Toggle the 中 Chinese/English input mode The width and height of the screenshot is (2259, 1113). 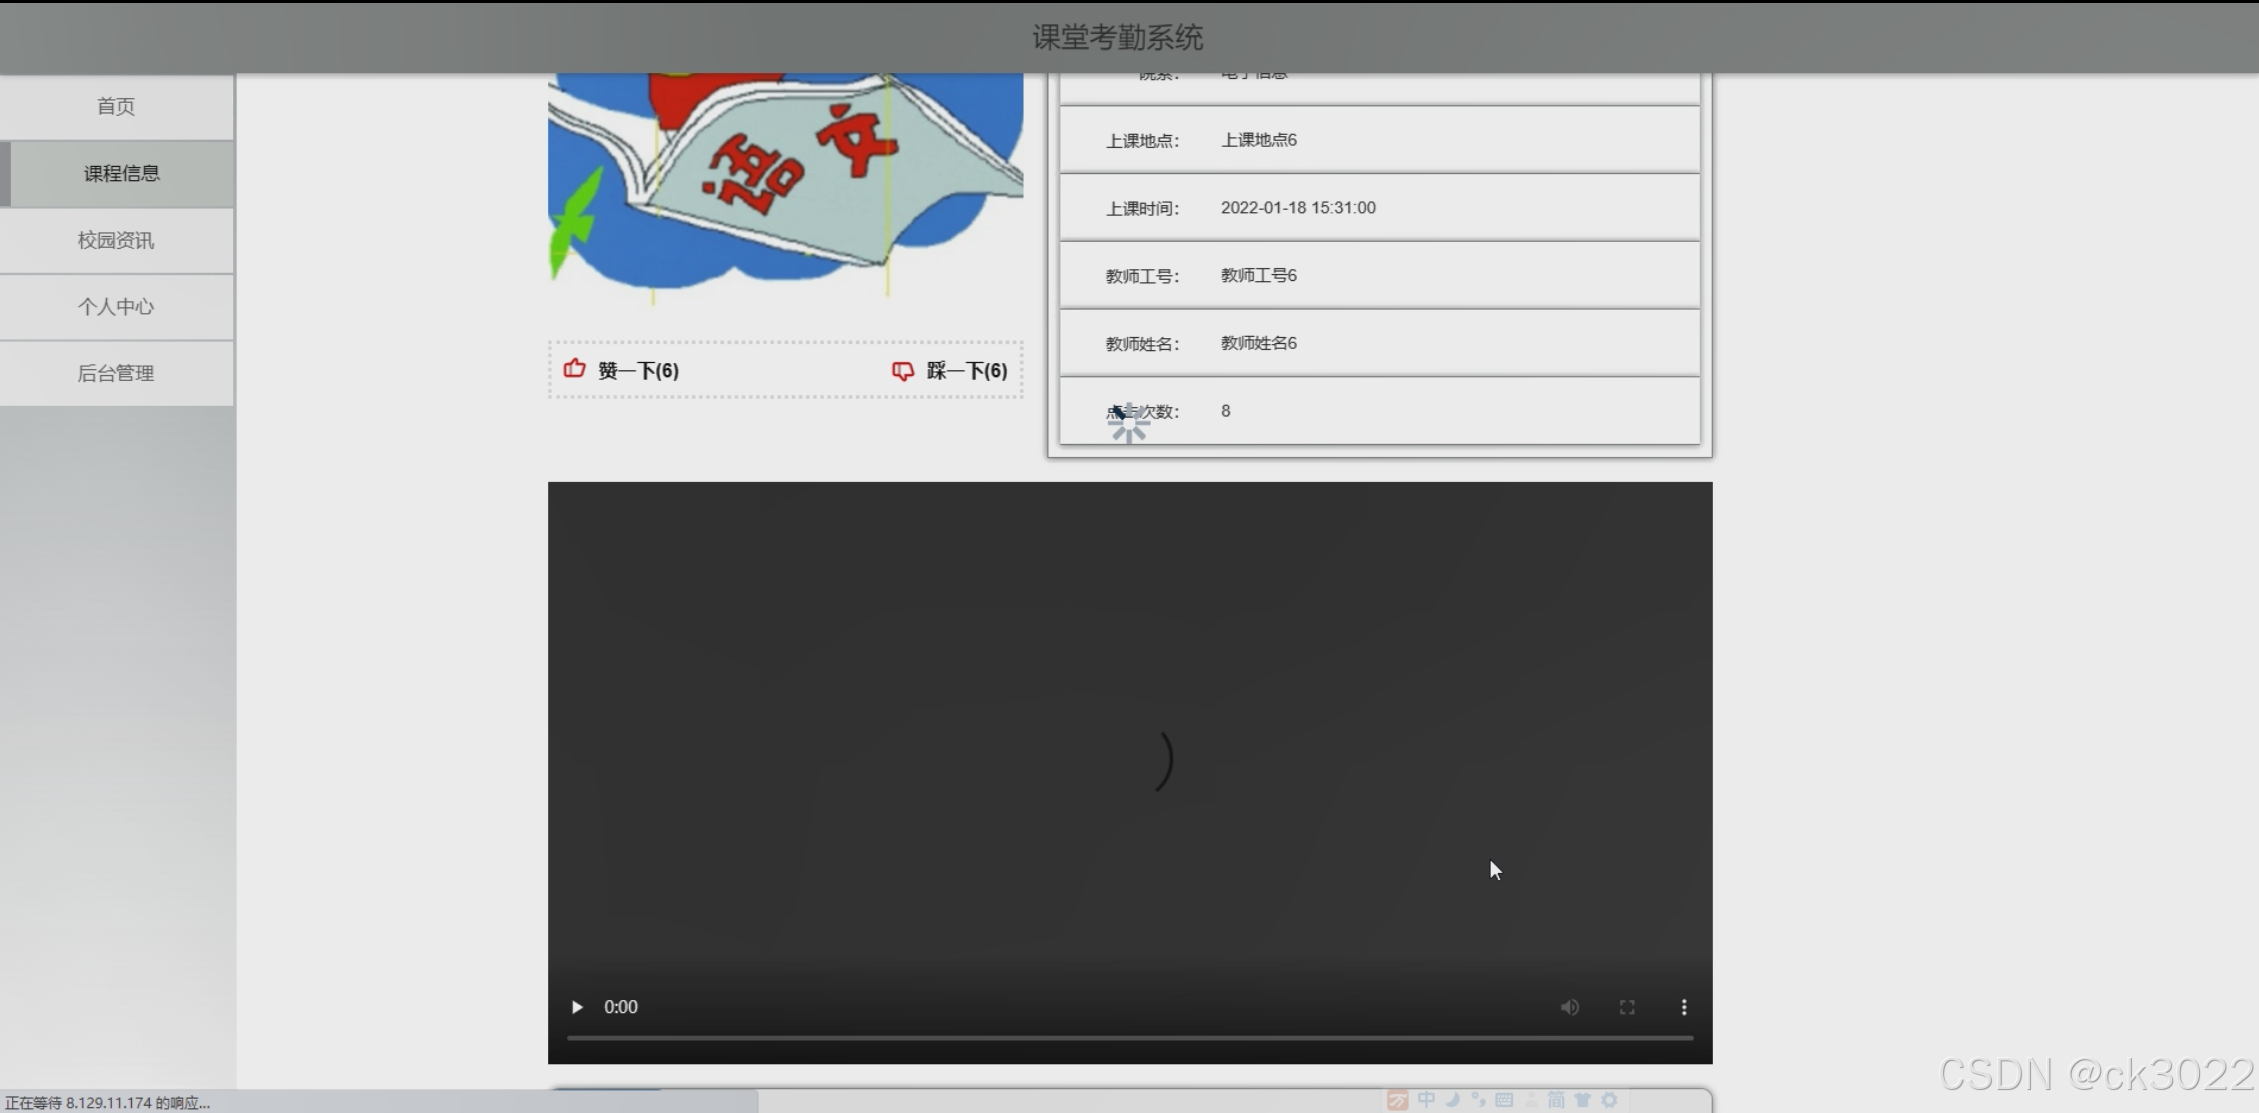(1426, 1100)
